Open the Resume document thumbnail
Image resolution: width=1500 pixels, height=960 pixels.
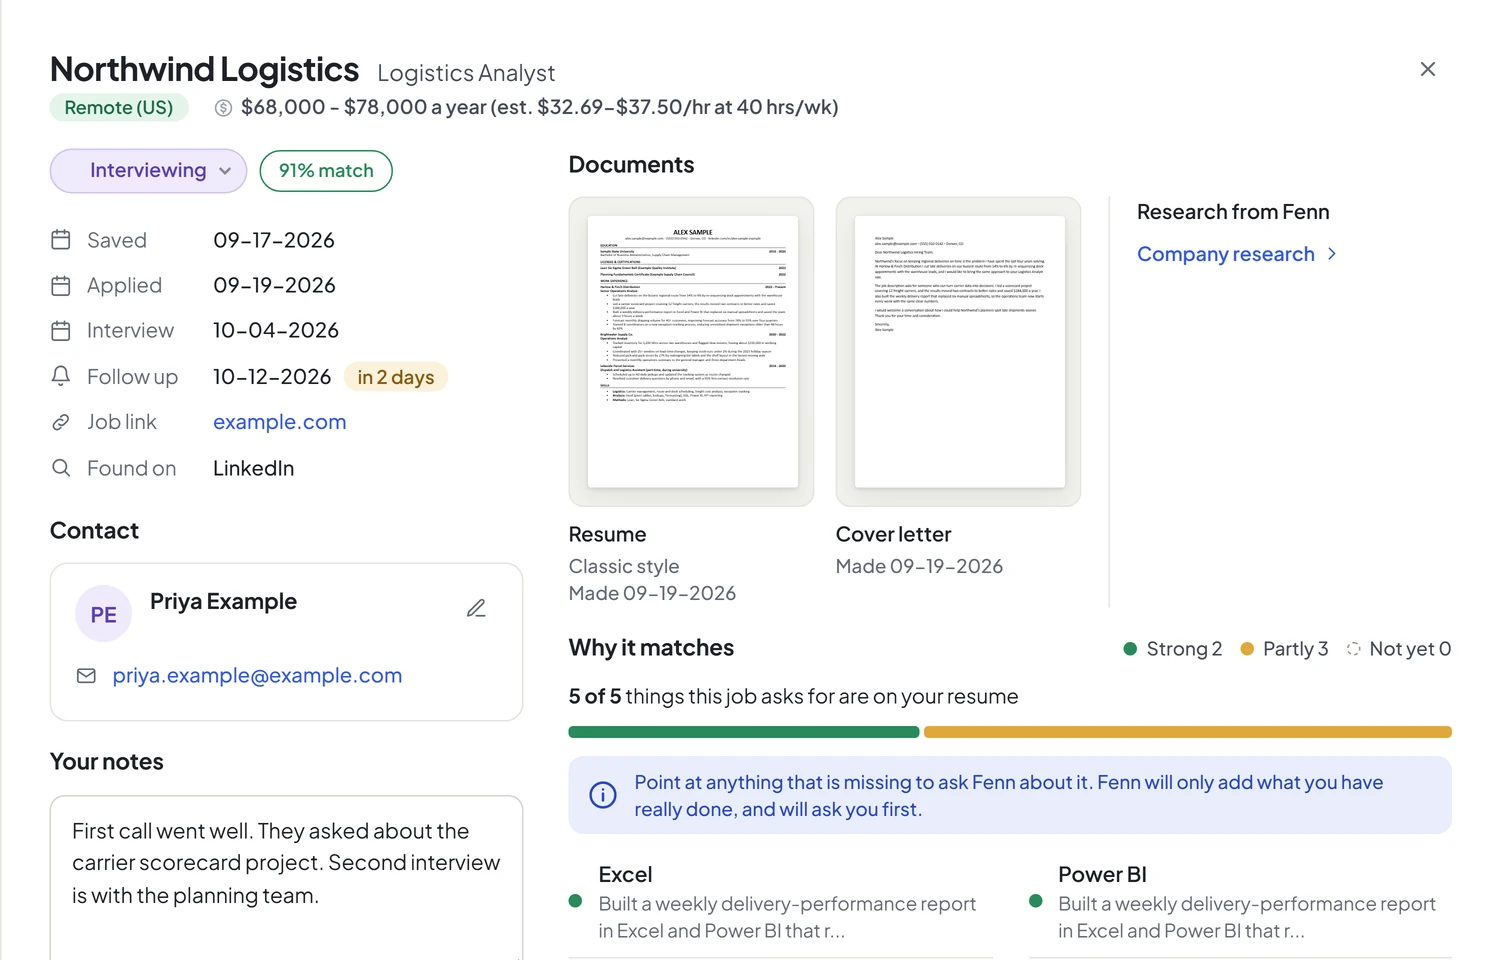point(691,351)
